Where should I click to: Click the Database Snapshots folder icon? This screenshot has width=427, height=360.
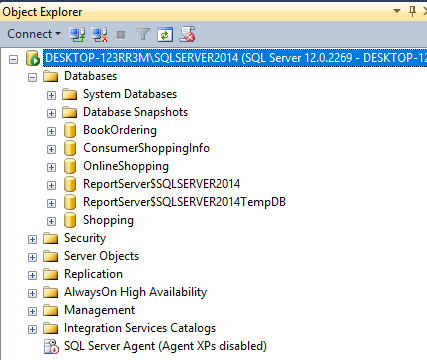pos(70,112)
